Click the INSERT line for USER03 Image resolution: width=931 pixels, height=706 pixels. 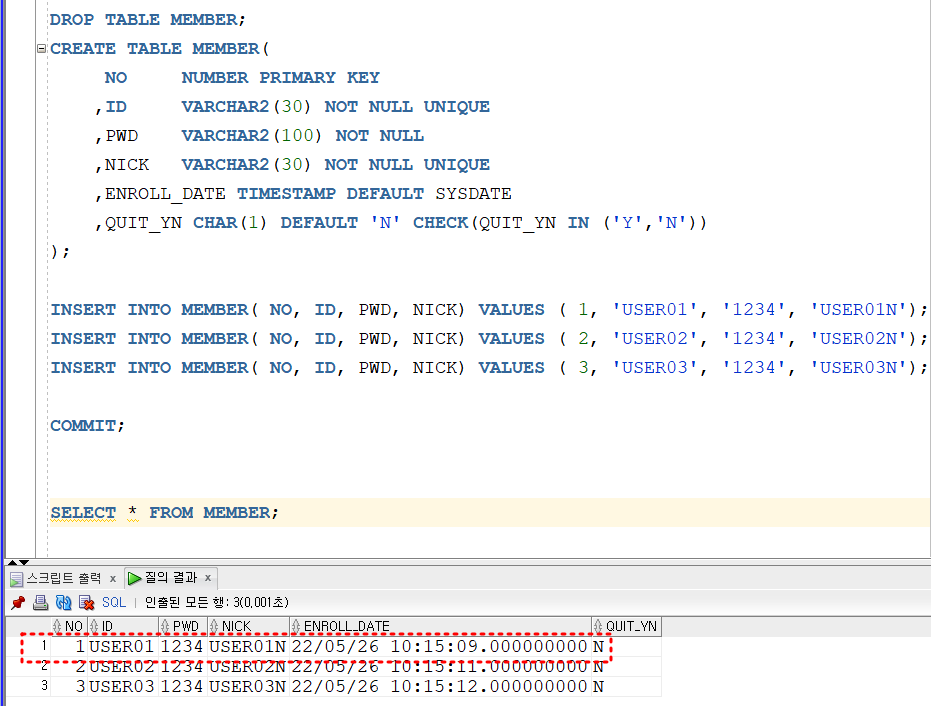488,368
